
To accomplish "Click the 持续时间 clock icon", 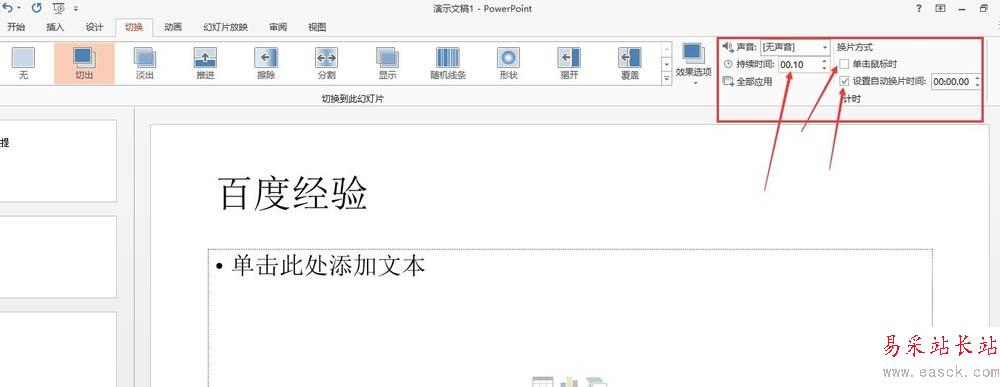I will pyautogui.click(x=728, y=64).
